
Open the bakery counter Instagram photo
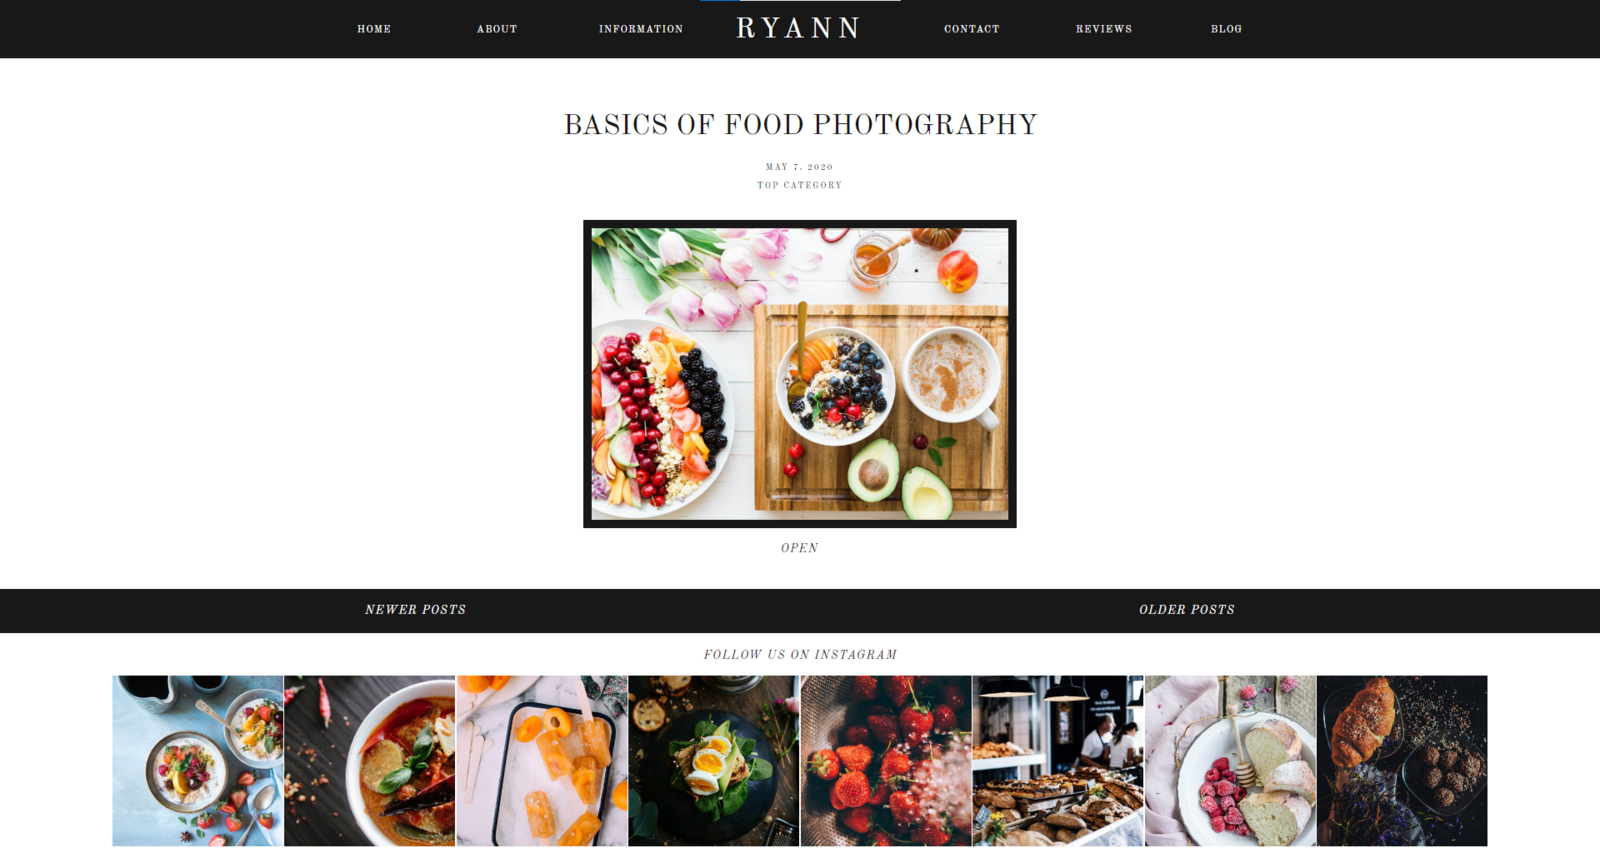1058,761
